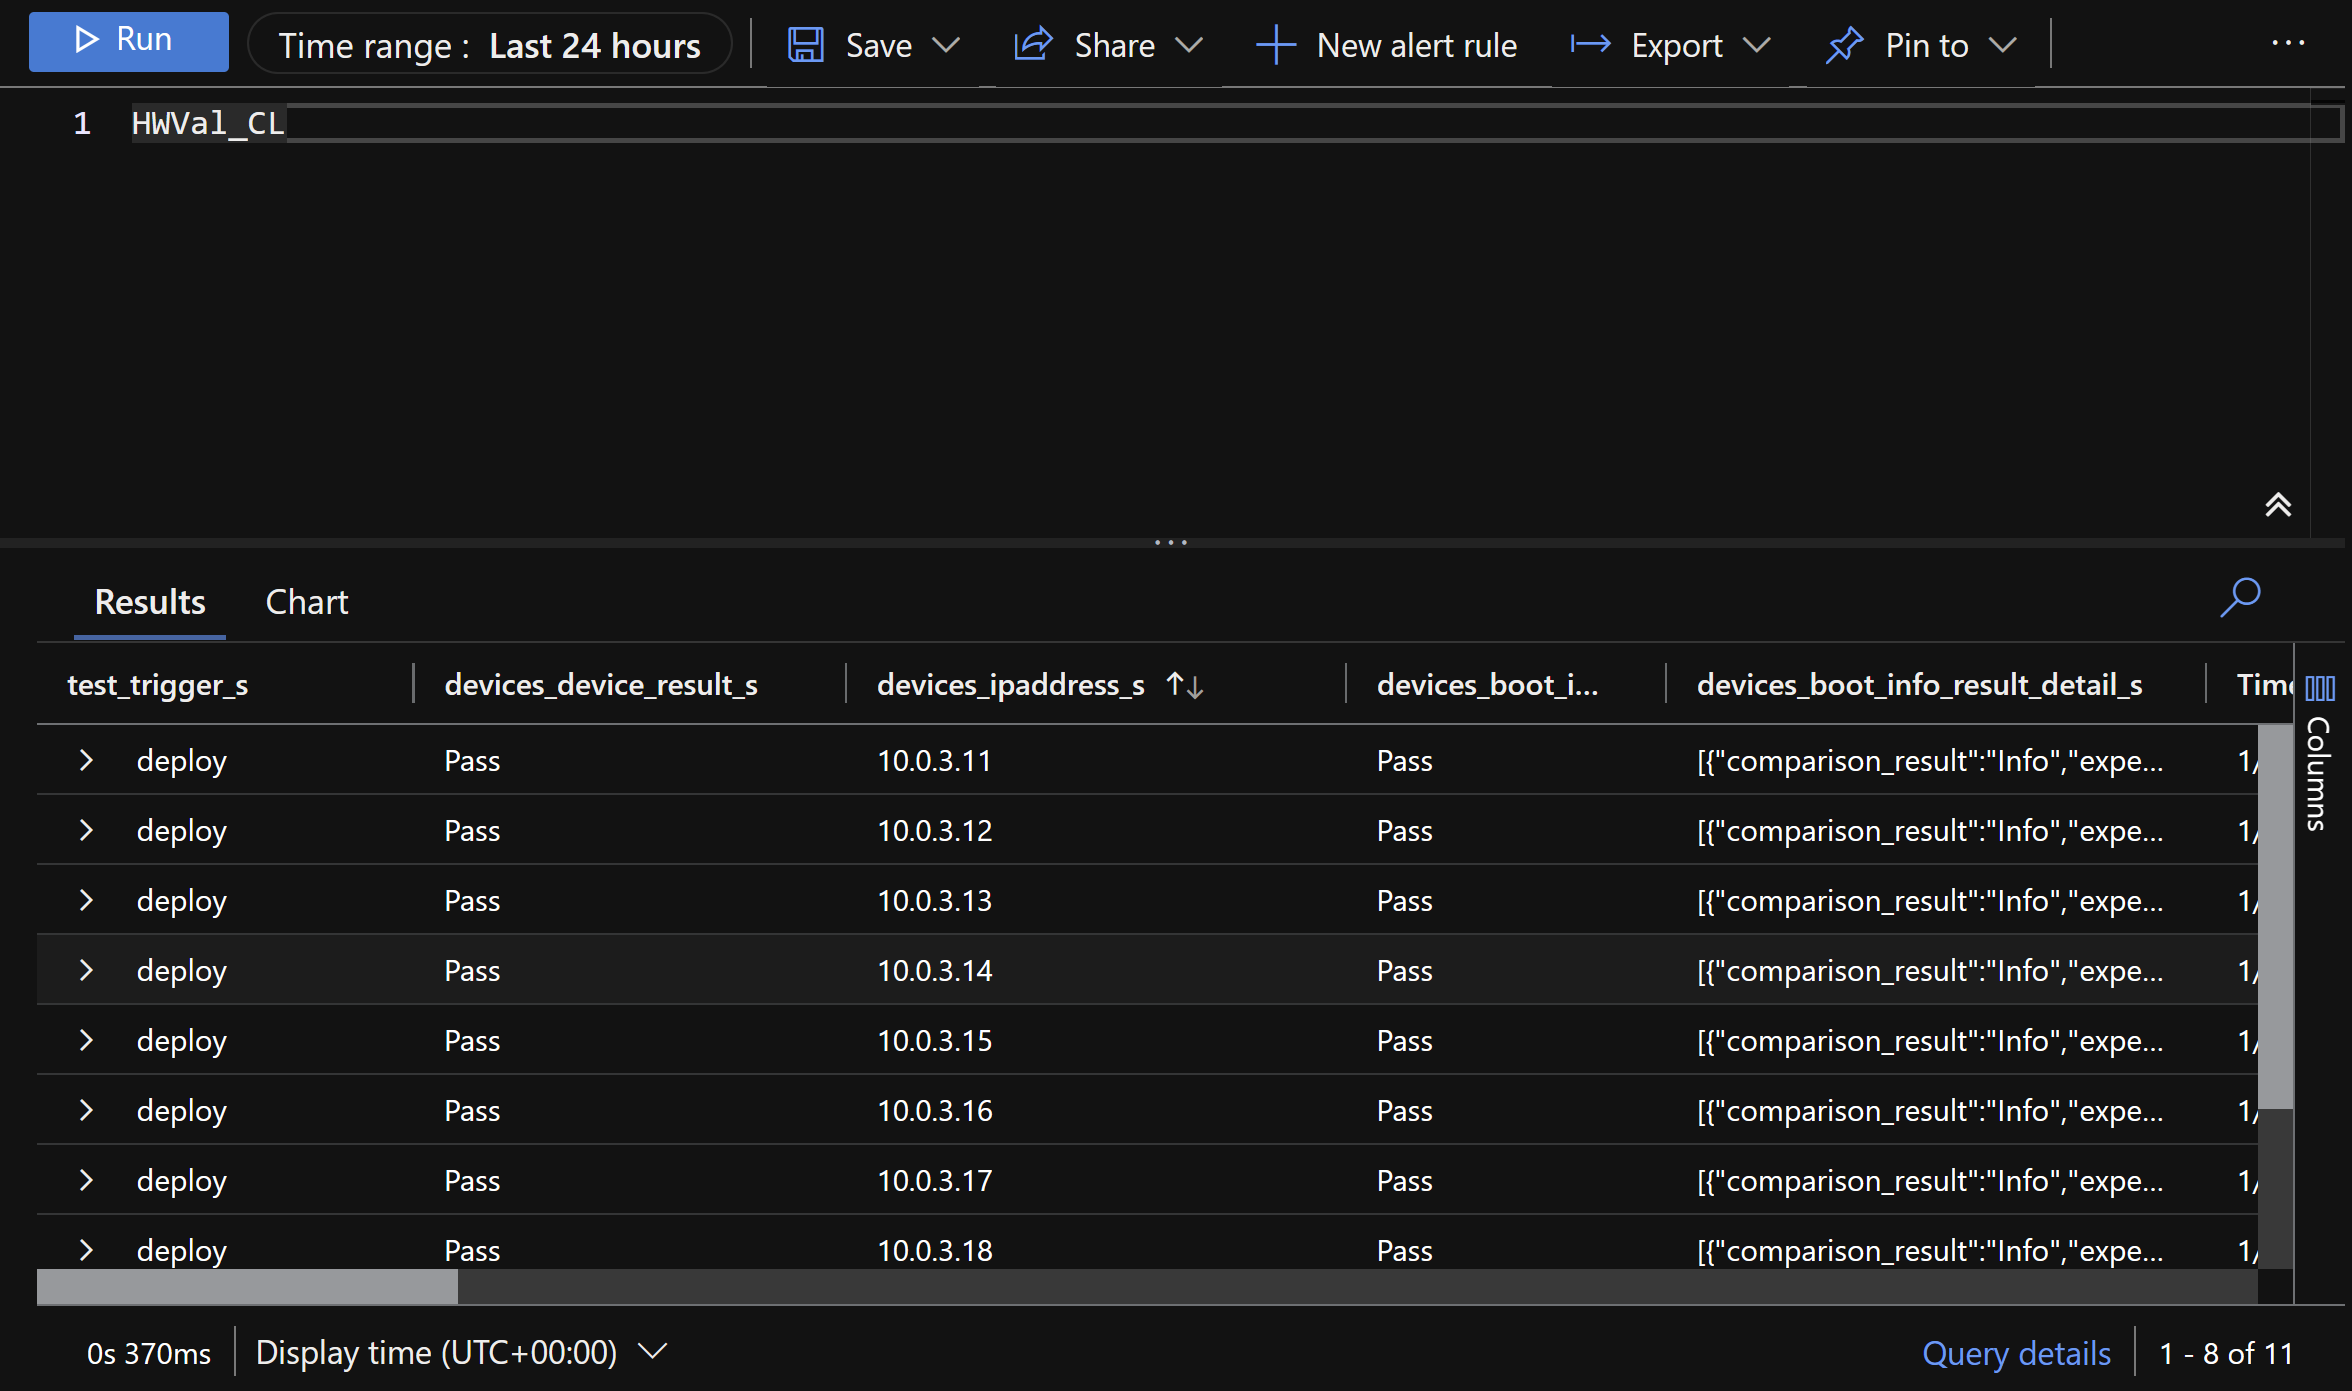Click the horizontal scrollbar thumb of results
This screenshot has width=2352, height=1391.
tap(247, 1287)
